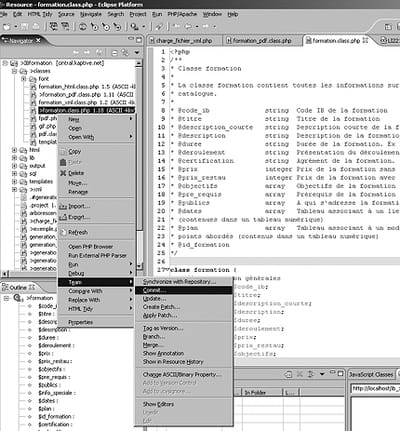Open the HTML Tidy menu in menu bar
The width and height of the screenshot is (400, 431).
tap(40, 14)
